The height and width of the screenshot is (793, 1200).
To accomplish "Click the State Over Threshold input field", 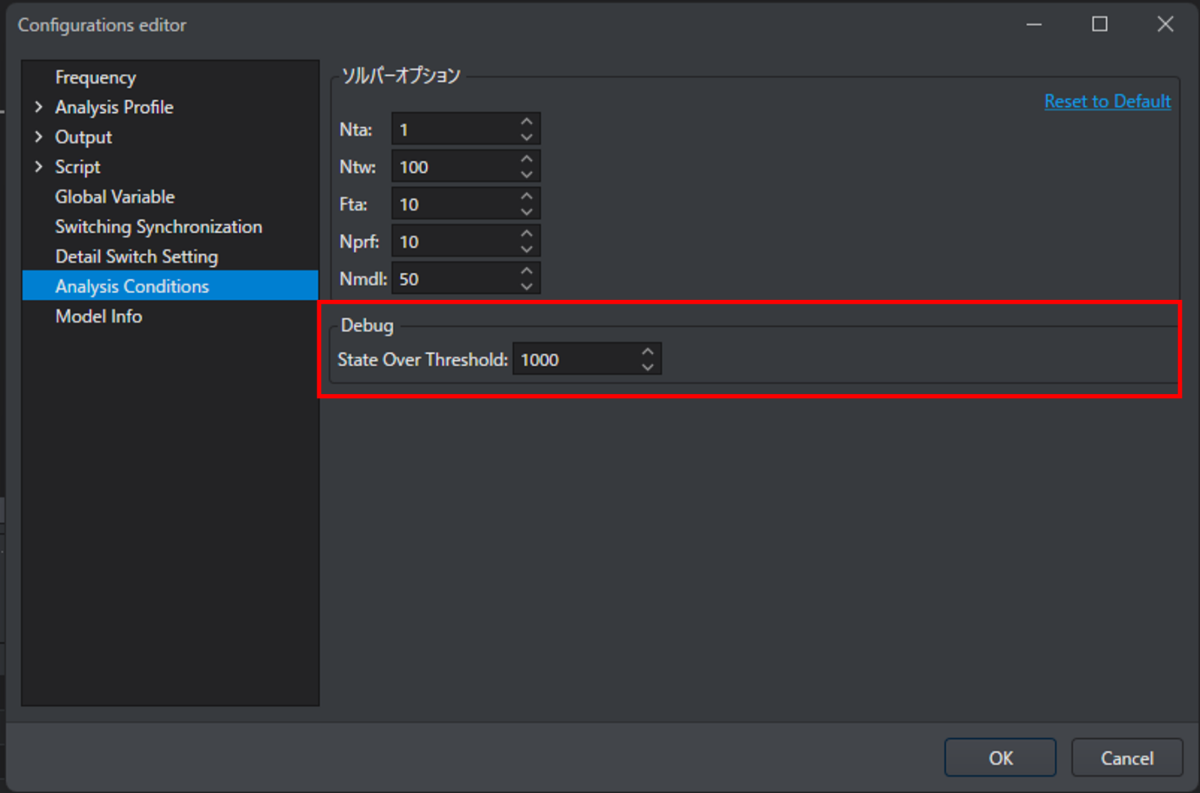I will 573,360.
